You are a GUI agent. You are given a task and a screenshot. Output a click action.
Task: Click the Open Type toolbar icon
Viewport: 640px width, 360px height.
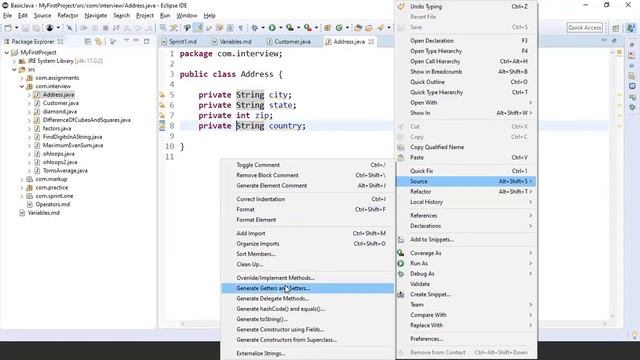pyautogui.click(x=358, y=28)
